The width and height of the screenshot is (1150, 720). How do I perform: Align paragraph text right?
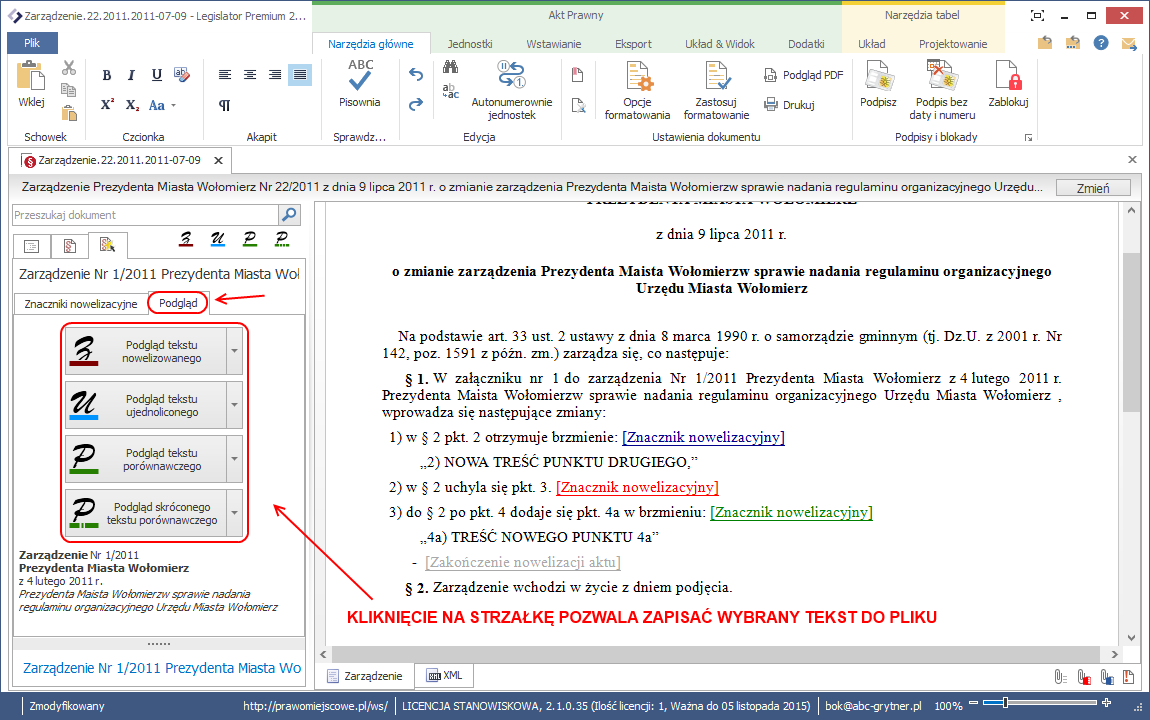point(275,75)
